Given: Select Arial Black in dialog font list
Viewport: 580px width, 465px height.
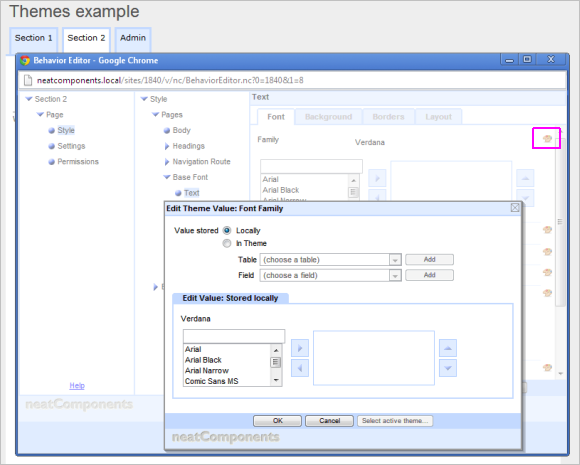Looking at the screenshot, I should pyautogui.click(x=203, y=360).
